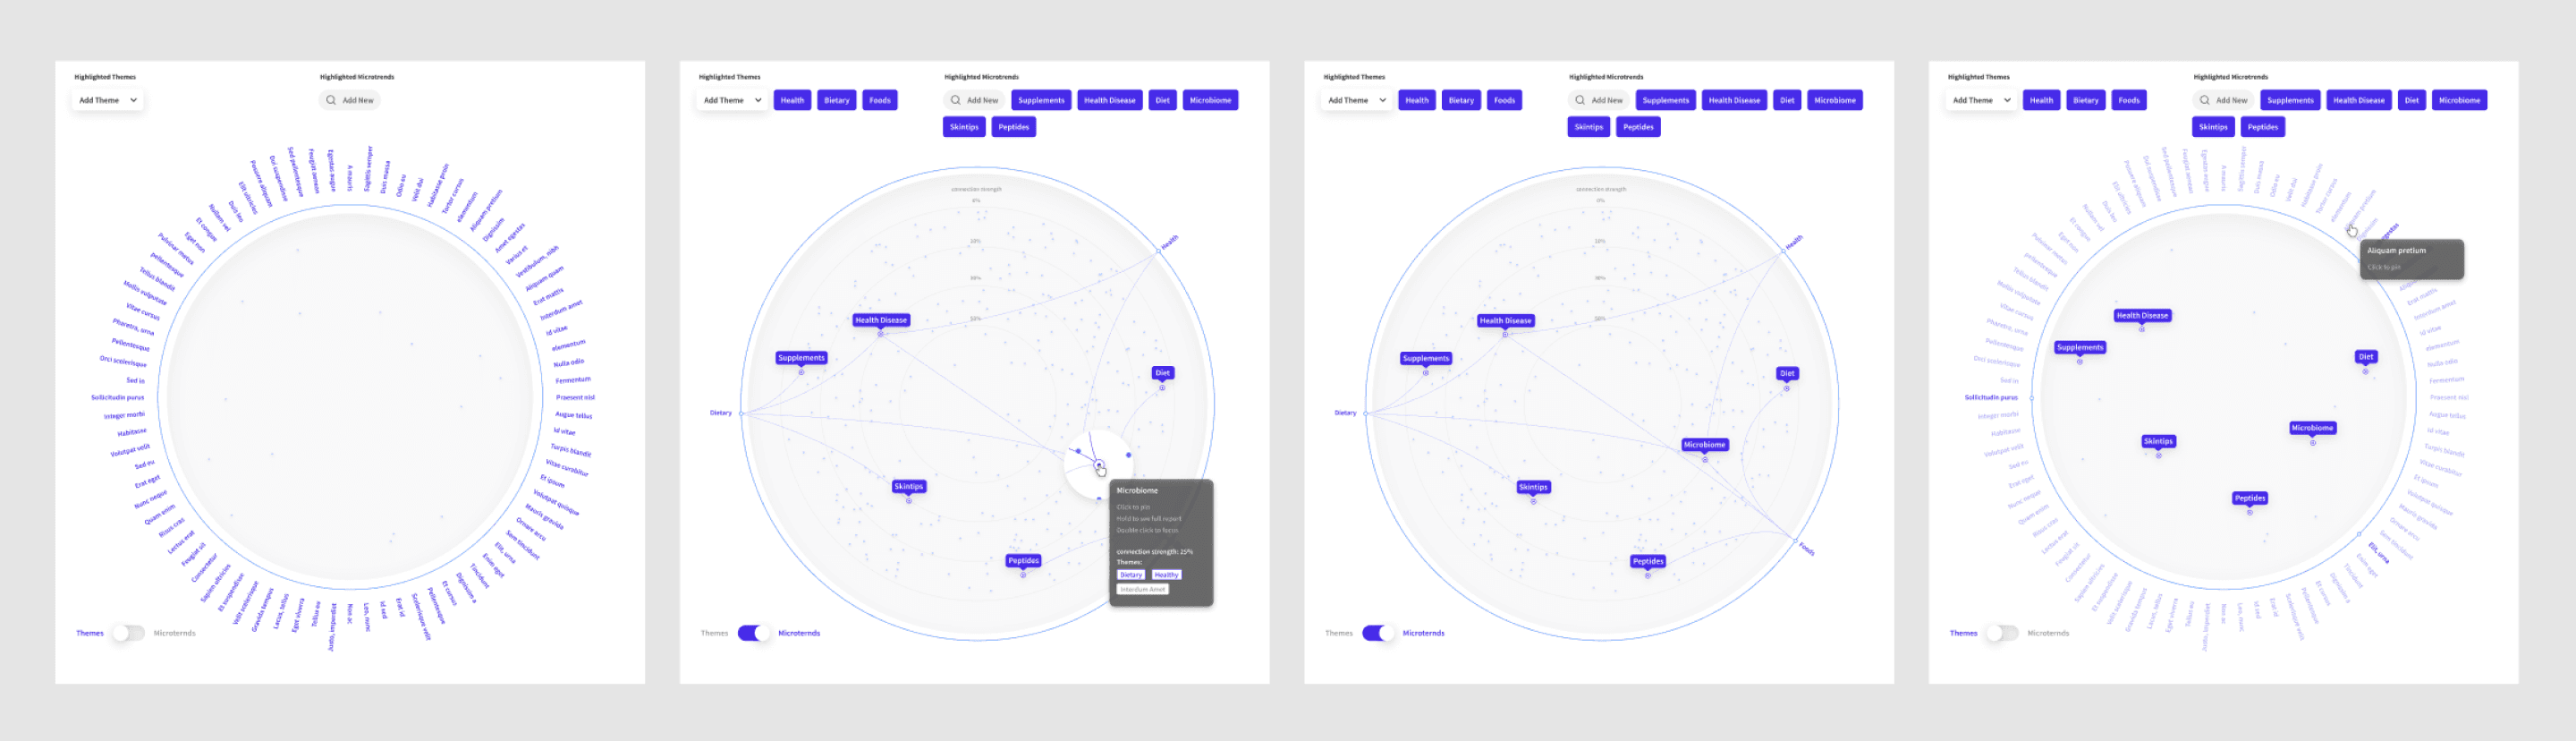This screenshot has width=2576, height=741.
Task: Click the Dietary edge node in the Microbiome tooltip panel
Action: click(x=741, y=413)
